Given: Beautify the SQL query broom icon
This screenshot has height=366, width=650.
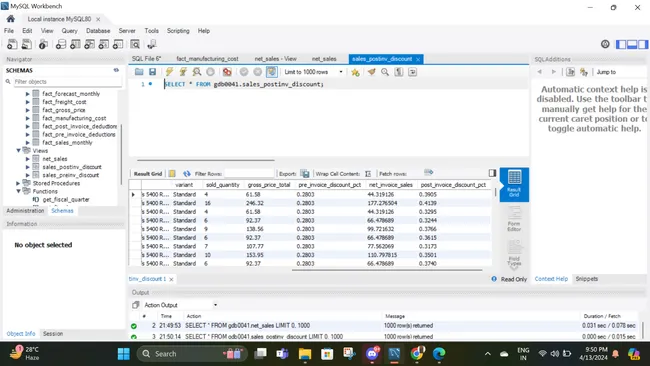Looking at the screenshot, I should [371, 72].
